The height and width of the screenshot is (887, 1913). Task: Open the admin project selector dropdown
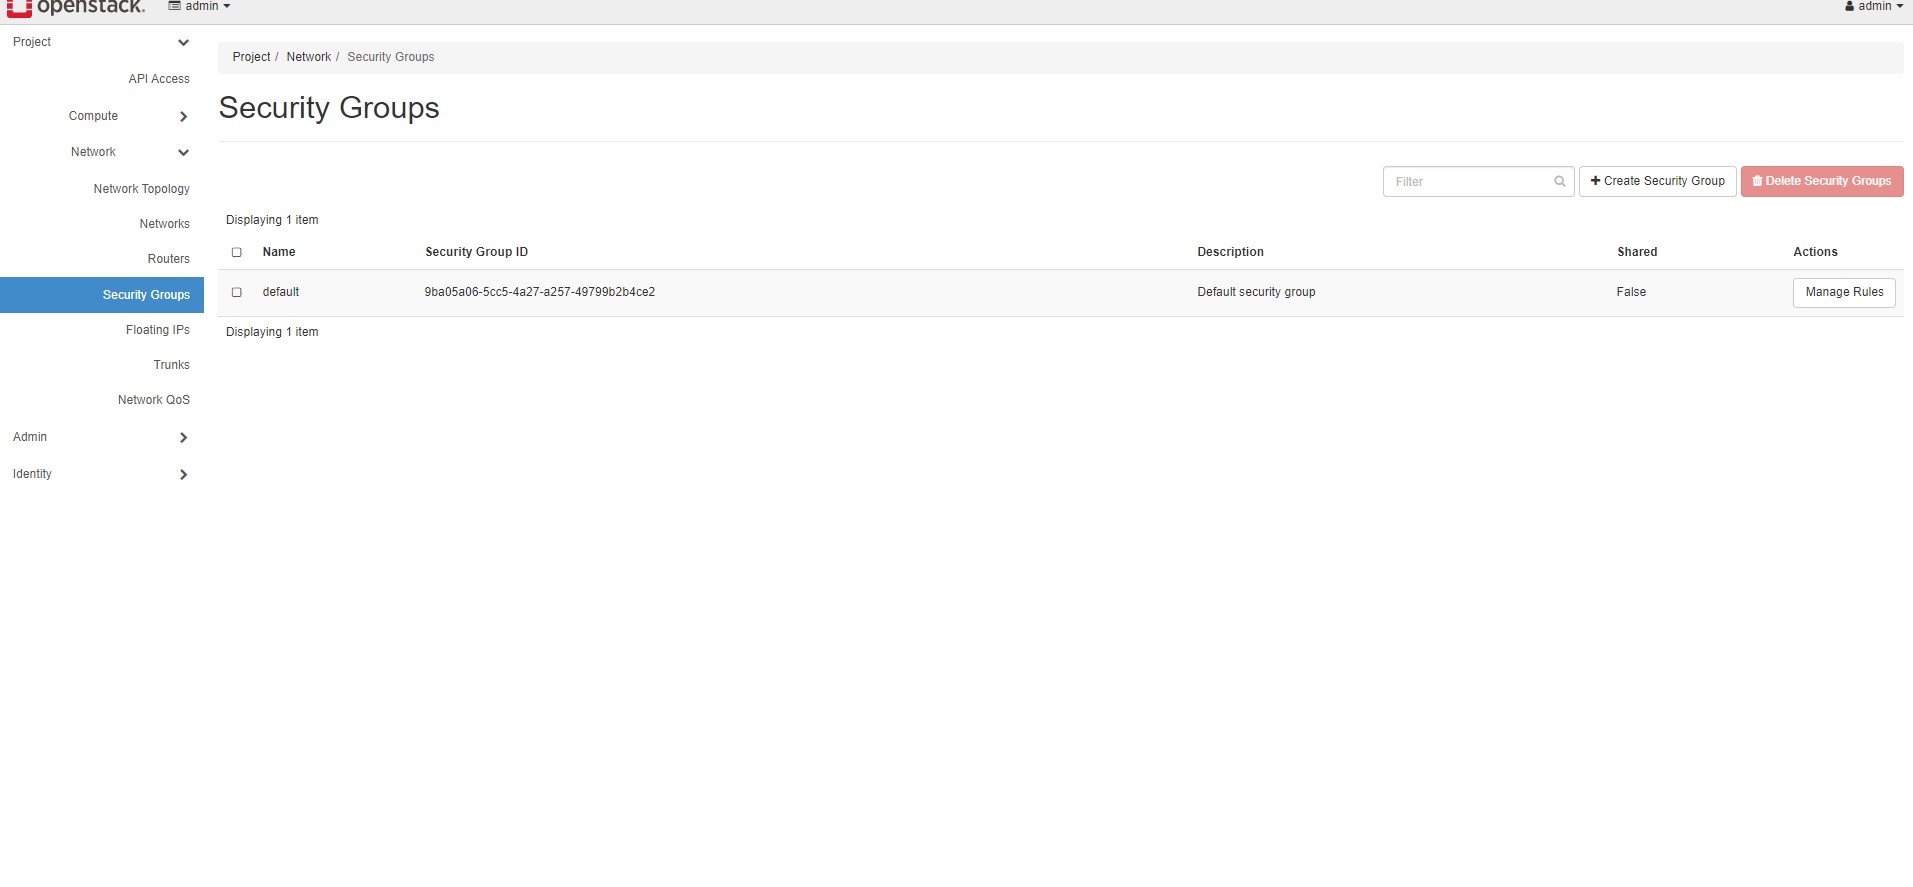coord(200,7)
